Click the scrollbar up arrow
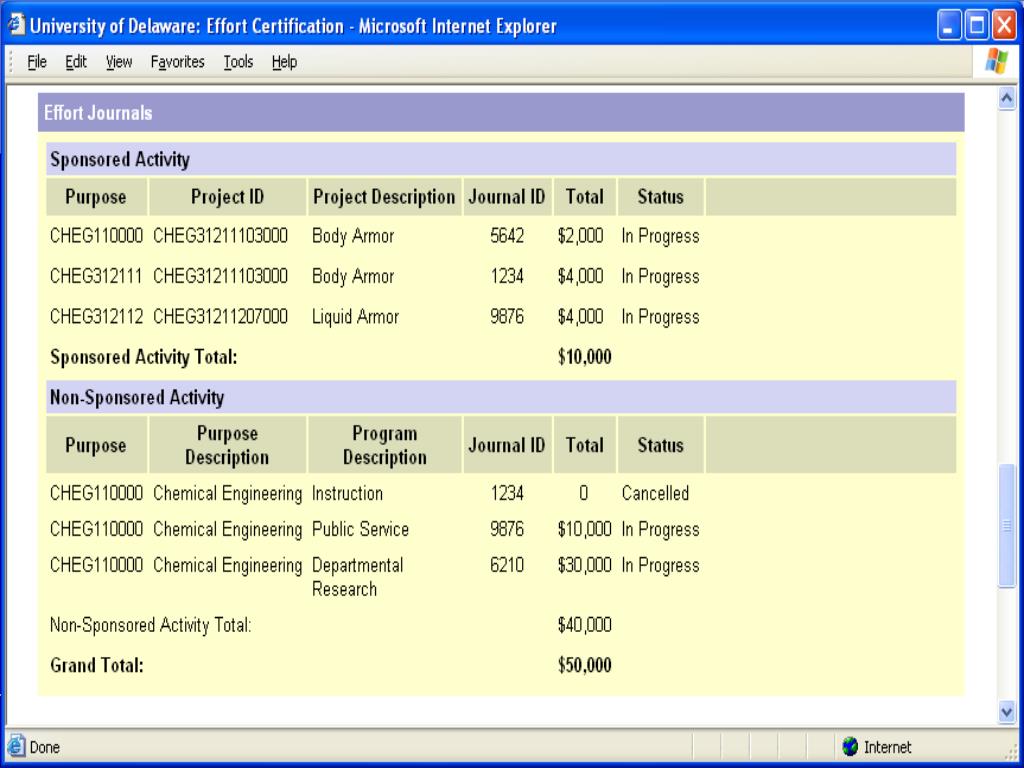1024x768 pixels. pos(1006,99)
